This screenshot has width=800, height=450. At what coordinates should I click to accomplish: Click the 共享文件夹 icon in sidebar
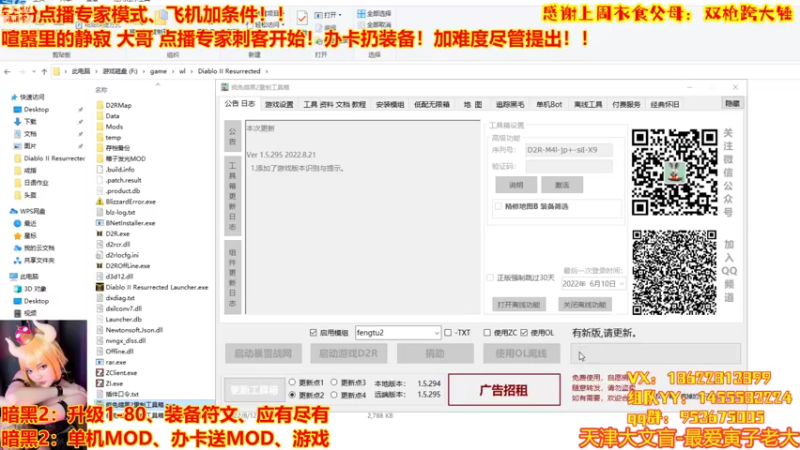coord(17,260)
